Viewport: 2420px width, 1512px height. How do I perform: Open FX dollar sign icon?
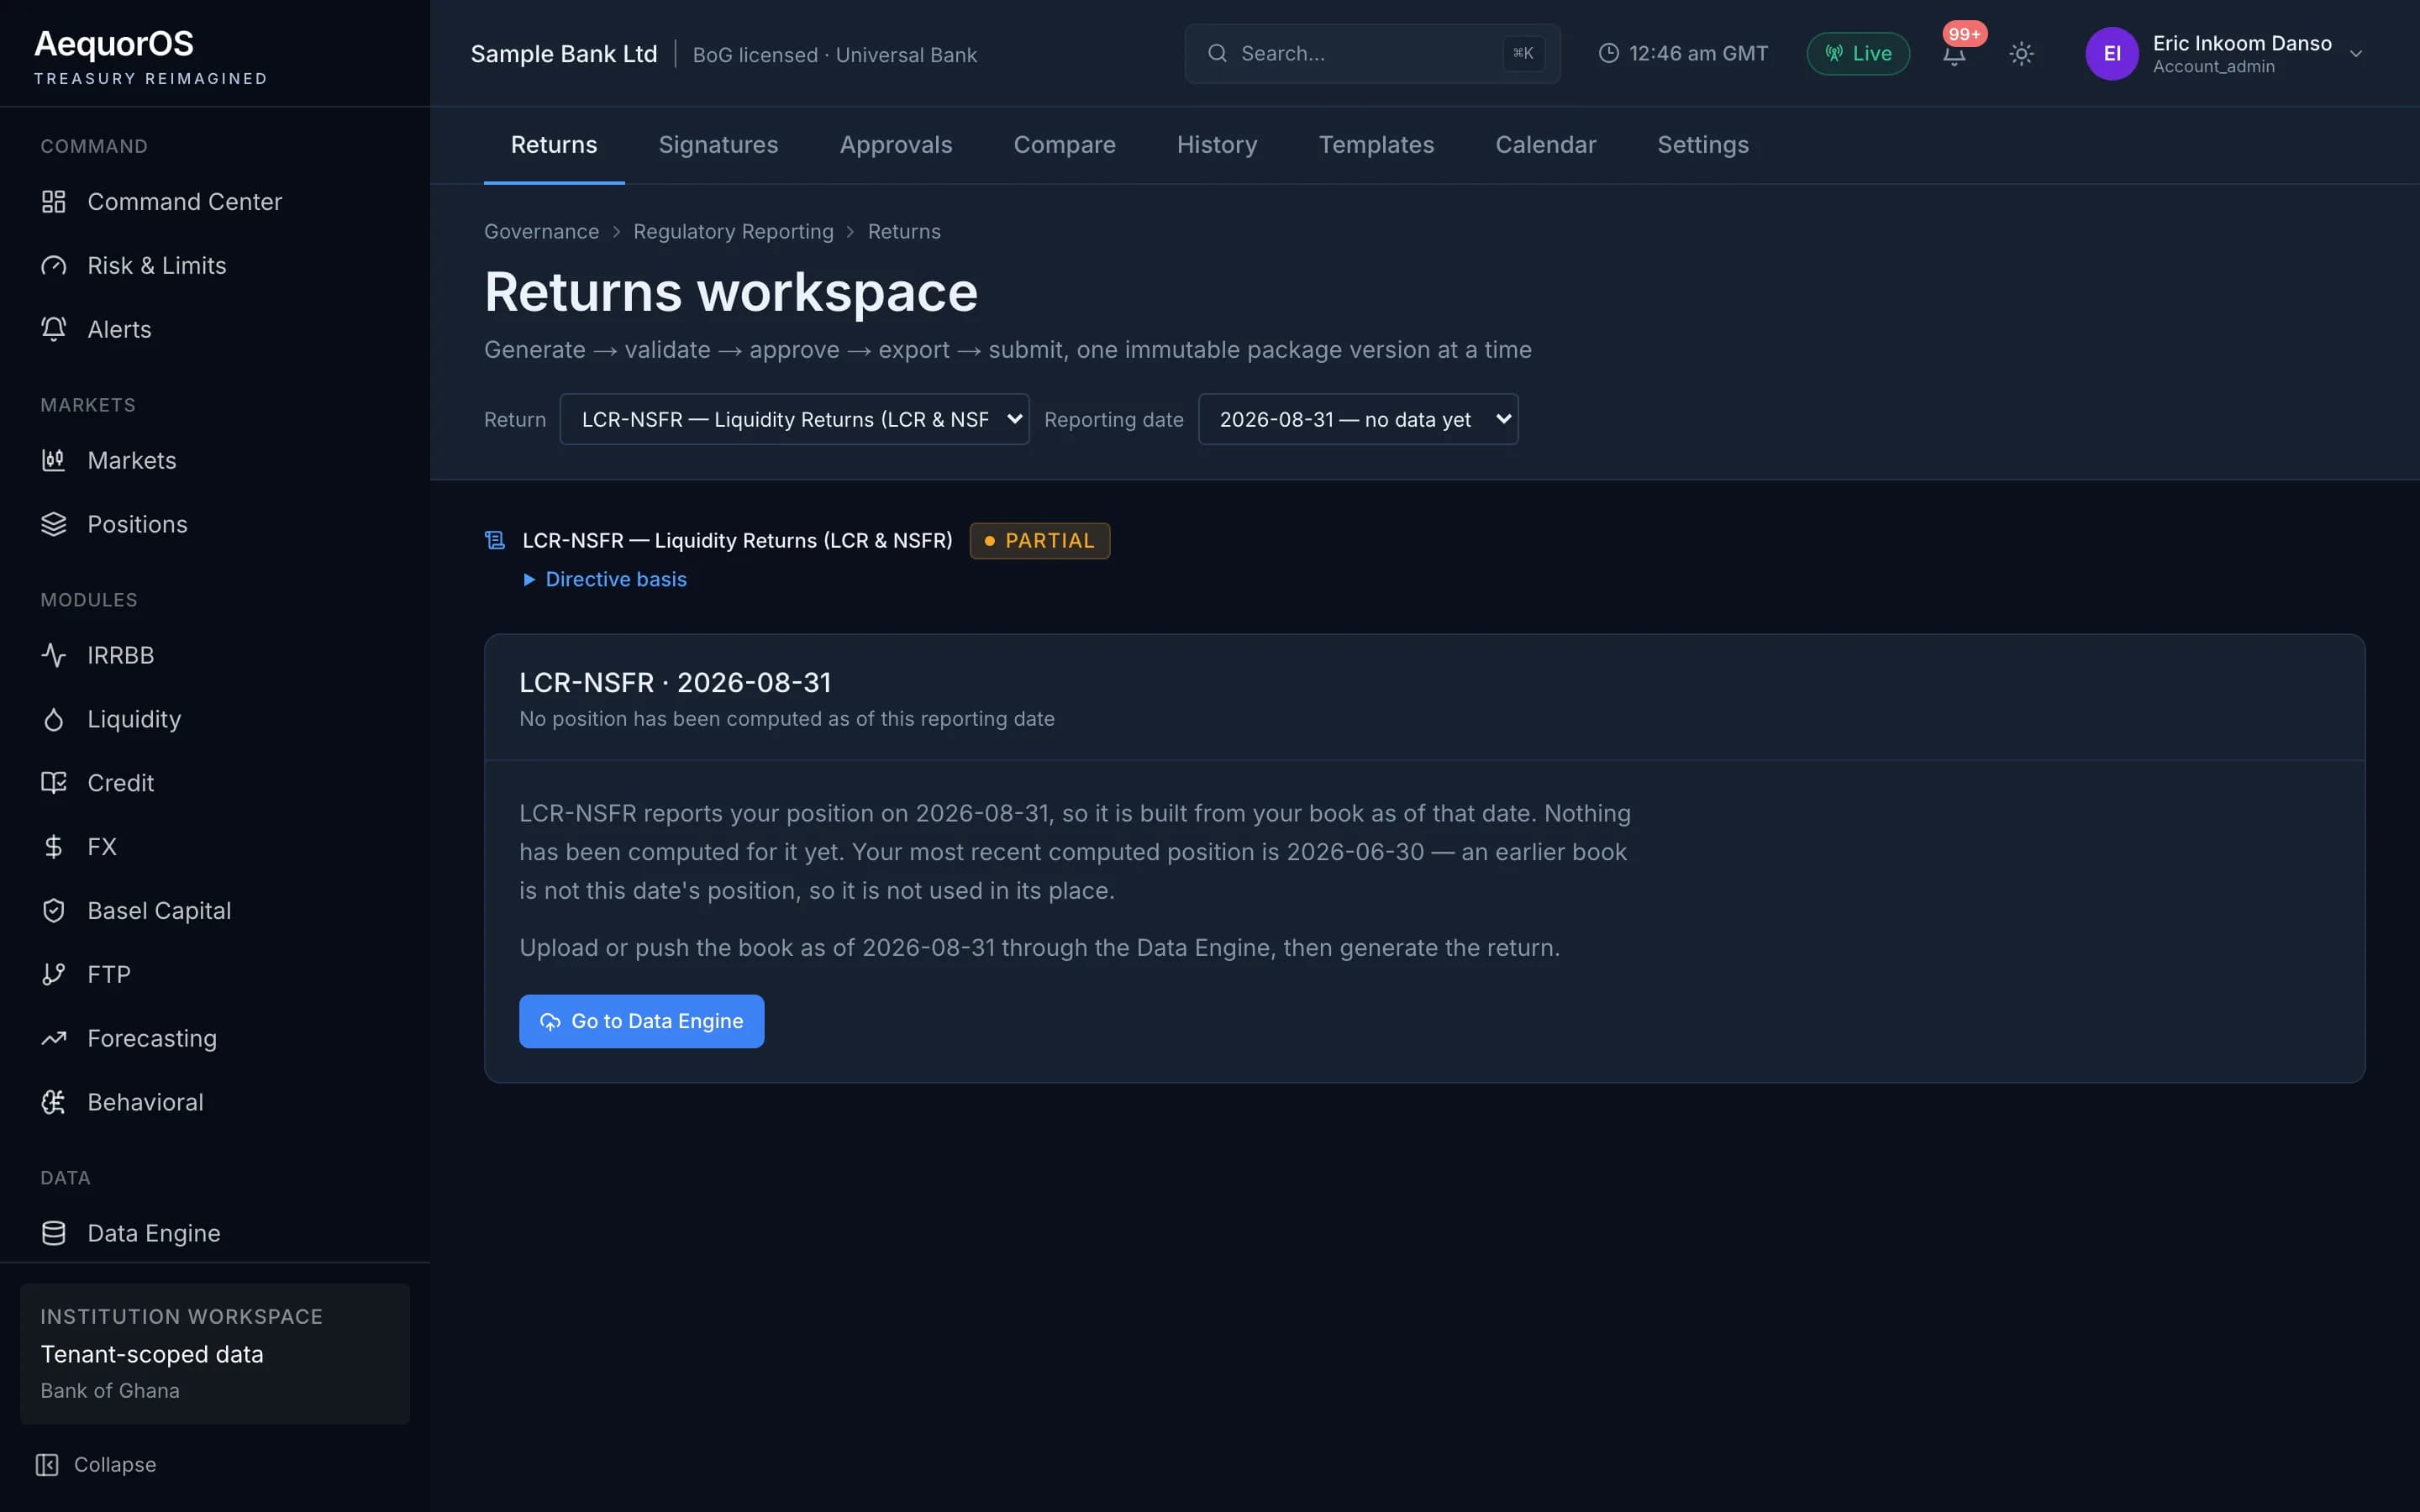pos(53,847)
